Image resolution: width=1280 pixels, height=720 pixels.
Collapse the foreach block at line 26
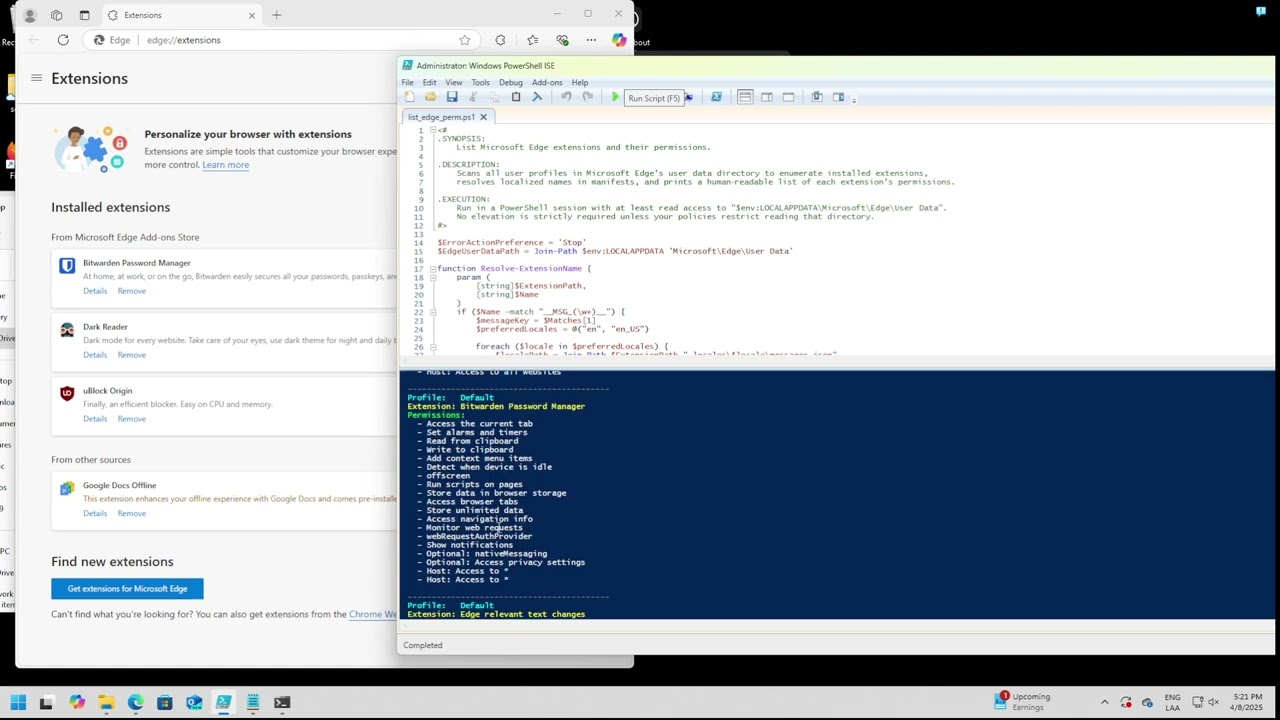coord(432,346)
